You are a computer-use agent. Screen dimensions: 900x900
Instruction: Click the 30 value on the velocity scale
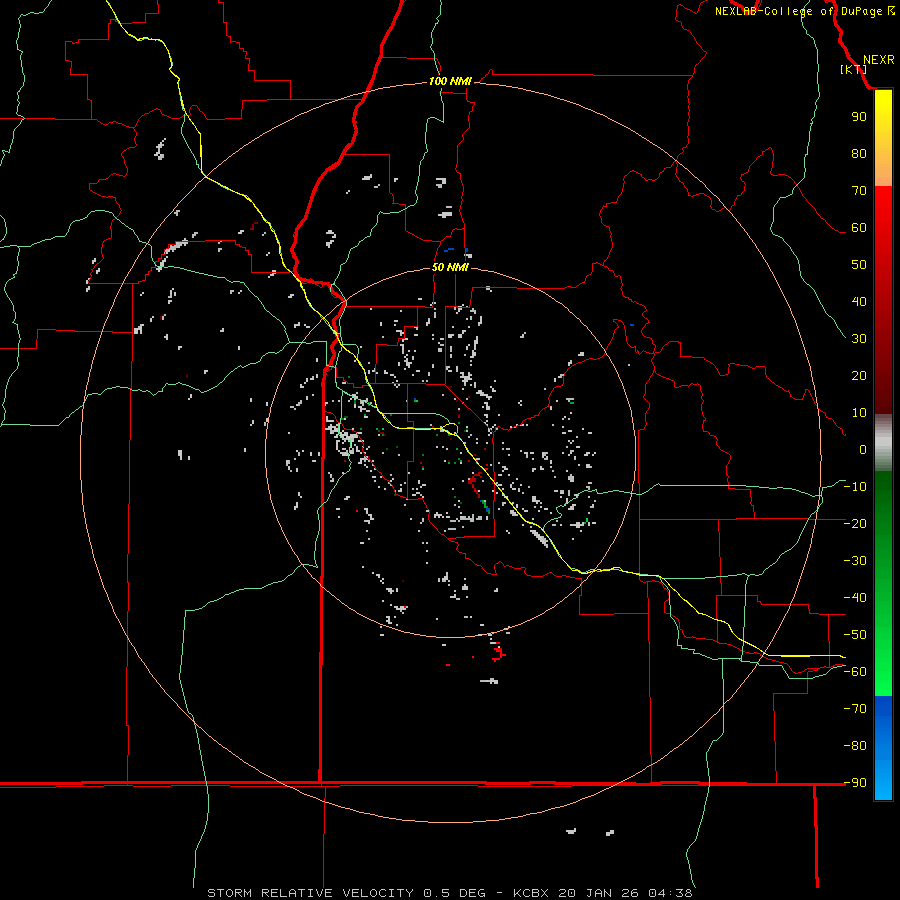(x=859, y=339)
